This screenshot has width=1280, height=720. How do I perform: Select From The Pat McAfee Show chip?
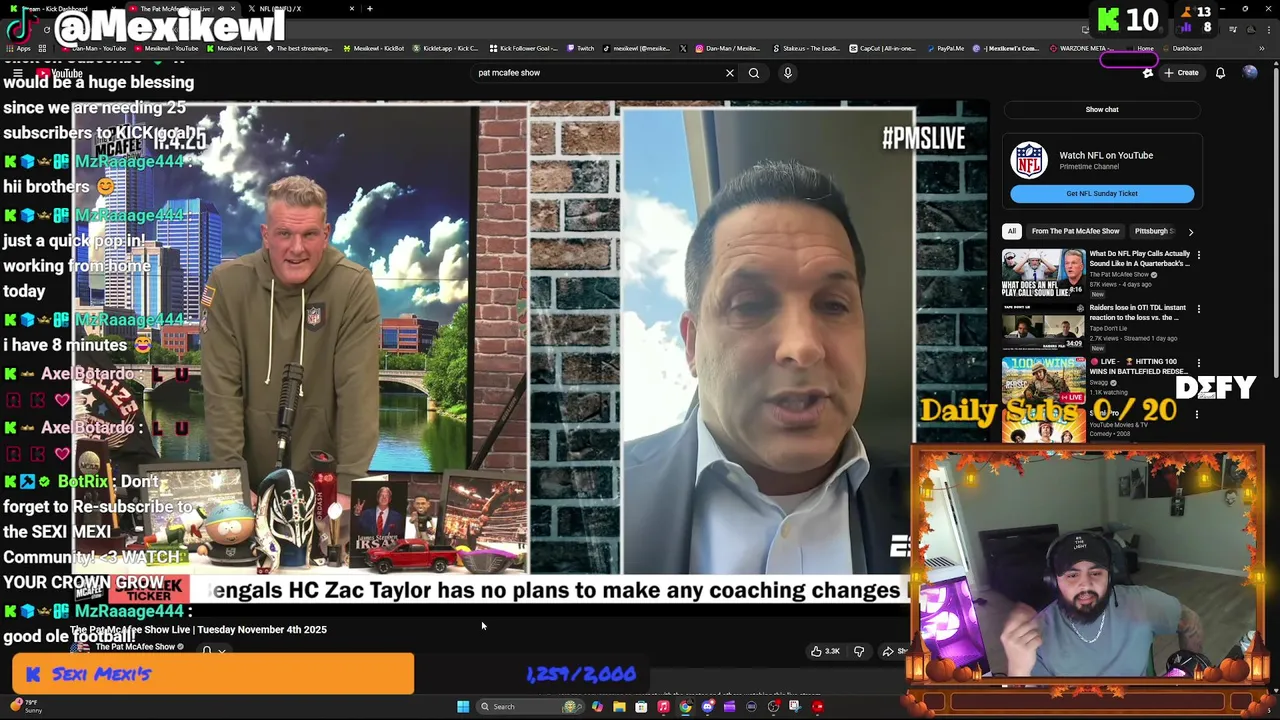coord(1075,231)
